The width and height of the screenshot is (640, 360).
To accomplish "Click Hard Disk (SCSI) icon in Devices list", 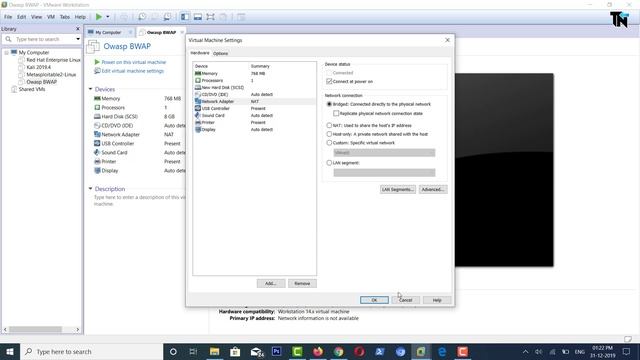I will tap(97, 116).
